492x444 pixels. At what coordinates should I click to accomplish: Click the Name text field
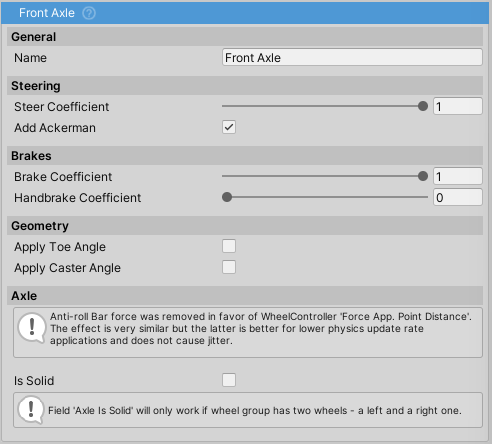point(352,57)
